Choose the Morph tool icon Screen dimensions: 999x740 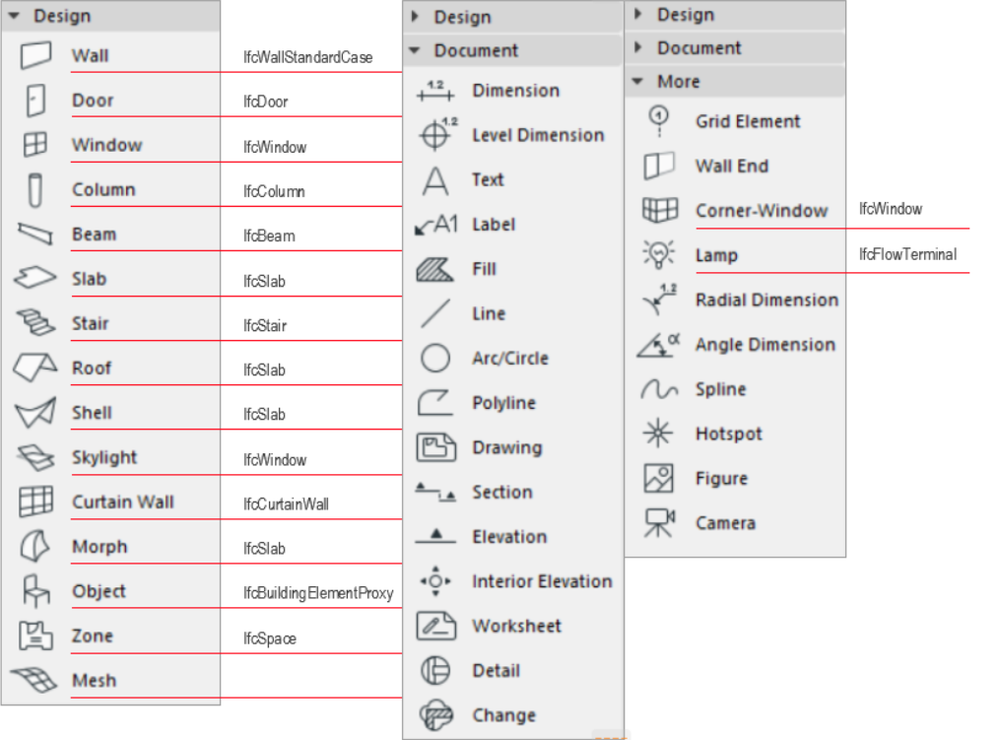[x=36, y=547]
